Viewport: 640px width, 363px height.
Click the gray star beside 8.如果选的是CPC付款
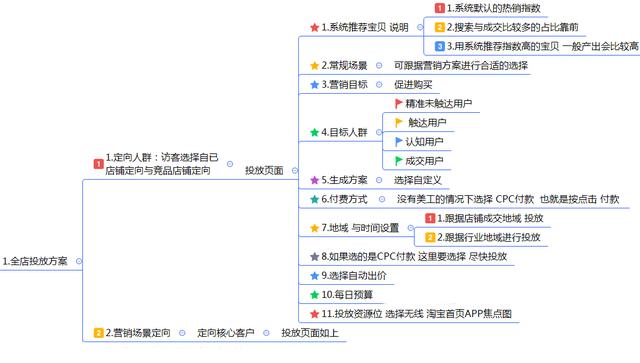point(314,256)
